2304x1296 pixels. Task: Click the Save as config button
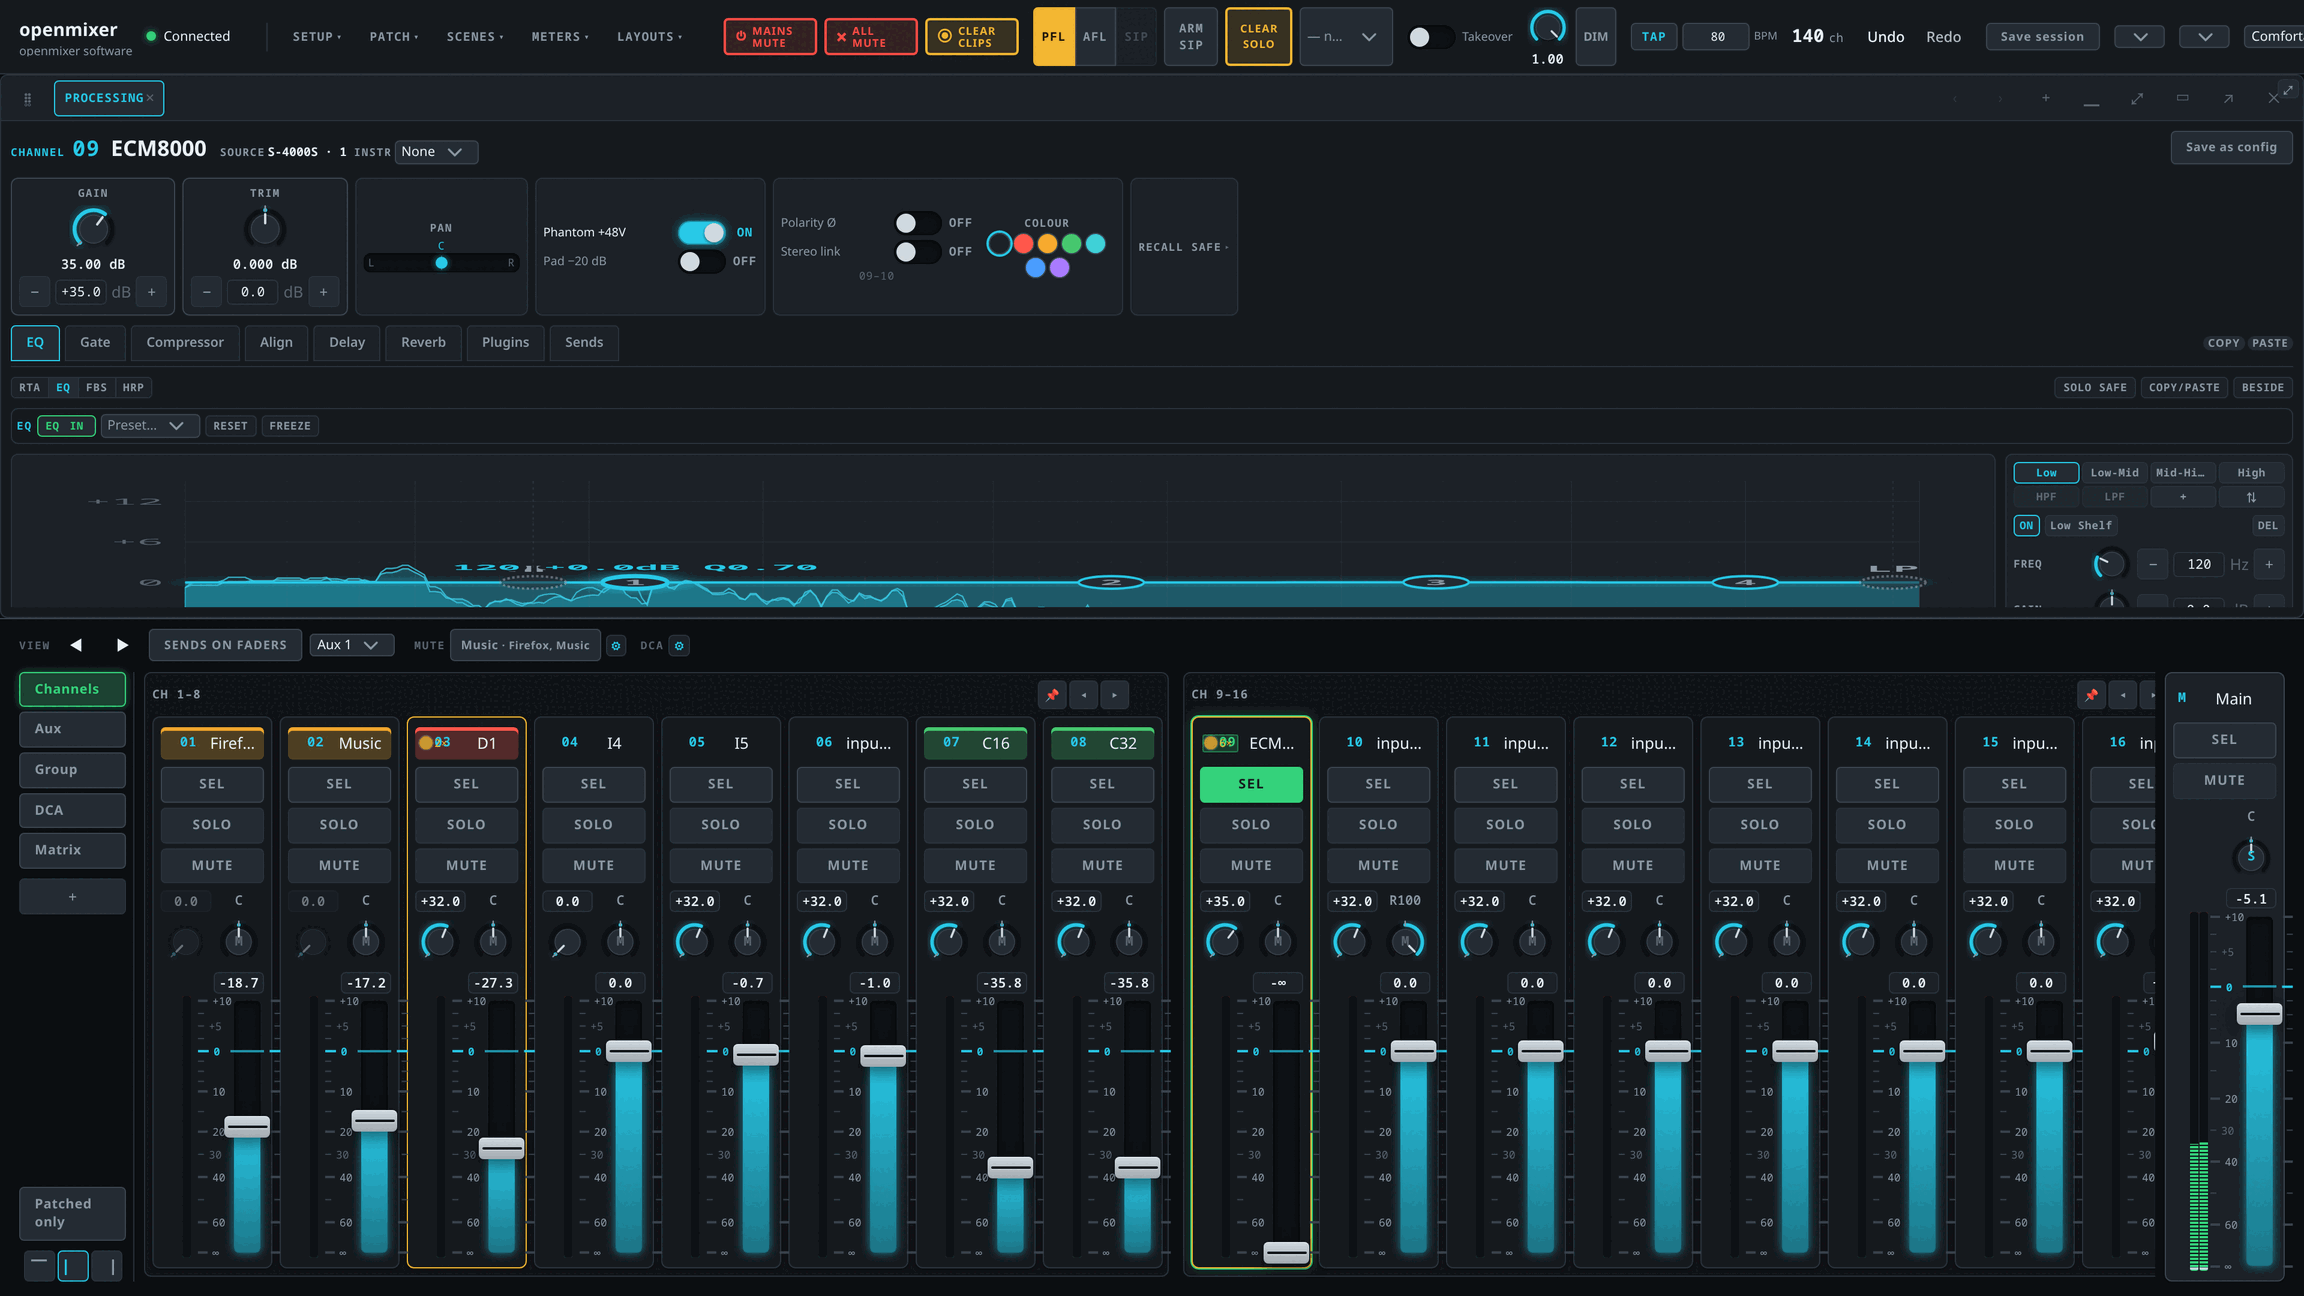pyautogui.click(x=2231, y=147)
